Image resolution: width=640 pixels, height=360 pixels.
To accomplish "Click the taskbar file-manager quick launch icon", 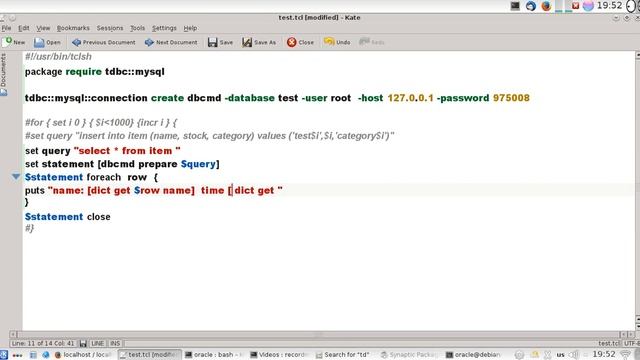I will [33, 355].
